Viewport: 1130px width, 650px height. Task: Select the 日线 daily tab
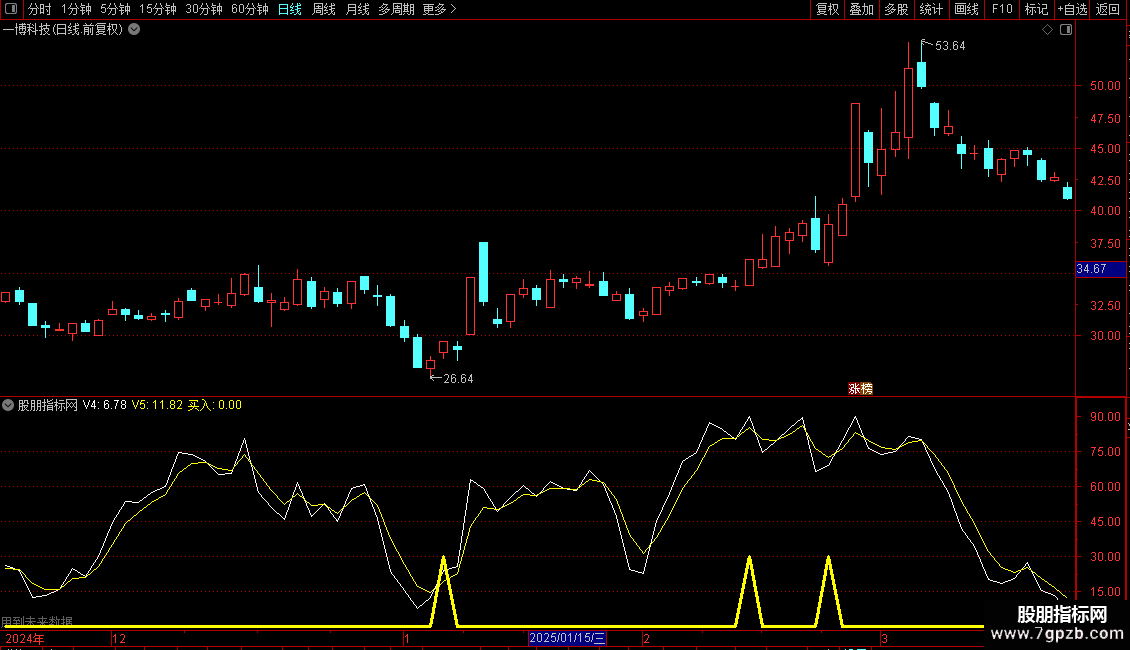tap(290, 9)
